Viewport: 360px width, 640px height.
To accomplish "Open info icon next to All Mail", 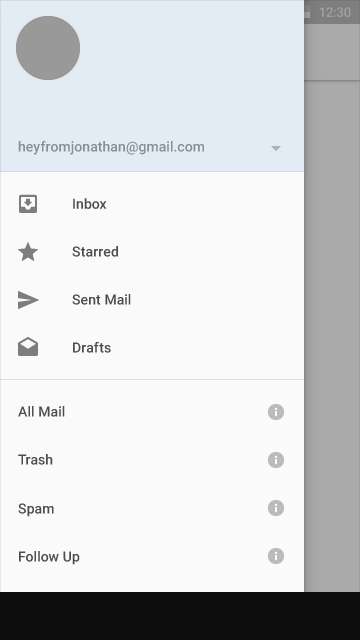I will pos(276,412).
